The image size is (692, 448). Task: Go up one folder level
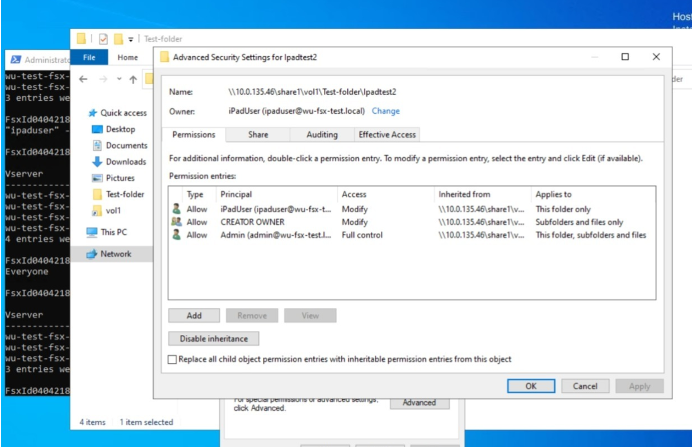click(133, 79)
